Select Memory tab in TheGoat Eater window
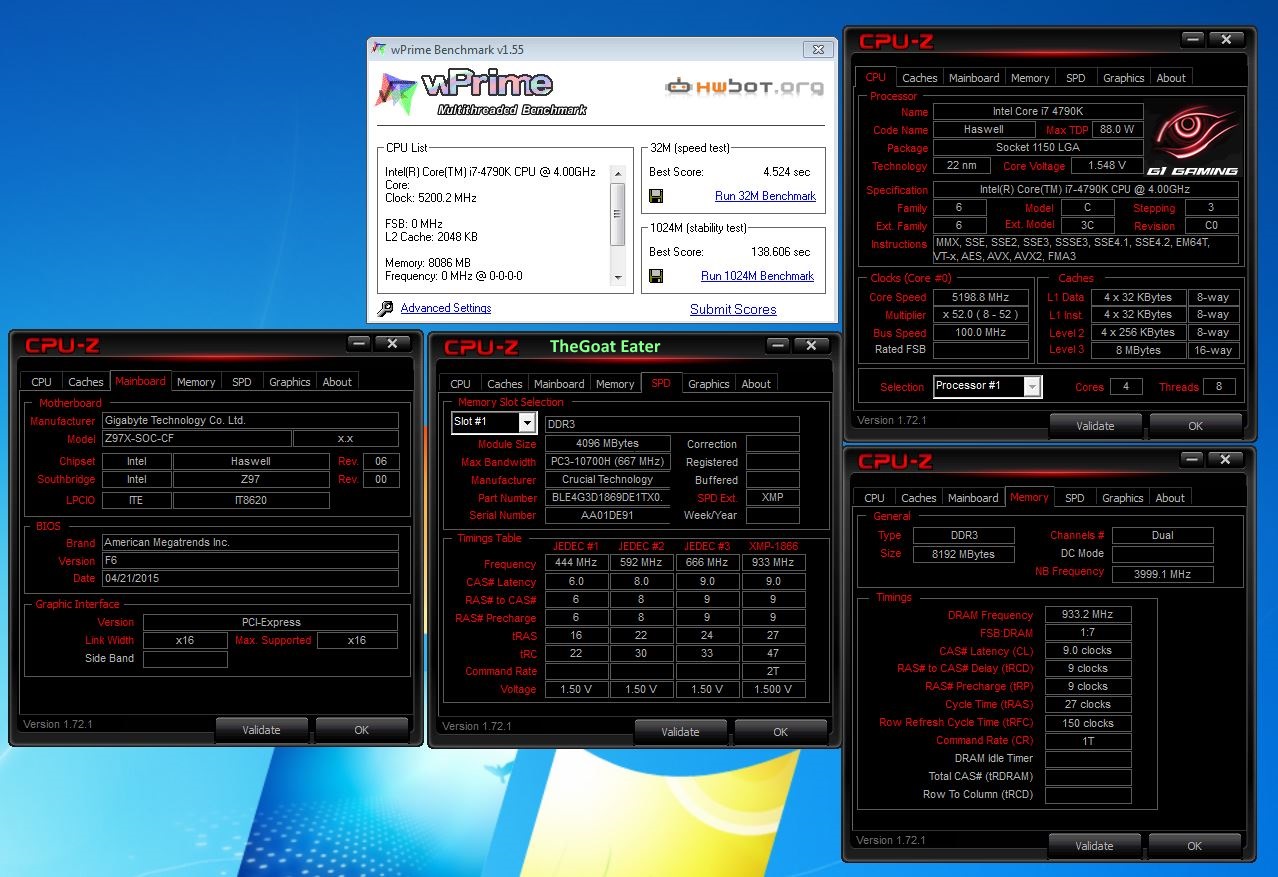This screenshot has height=877, width=1278. (615, 384)
